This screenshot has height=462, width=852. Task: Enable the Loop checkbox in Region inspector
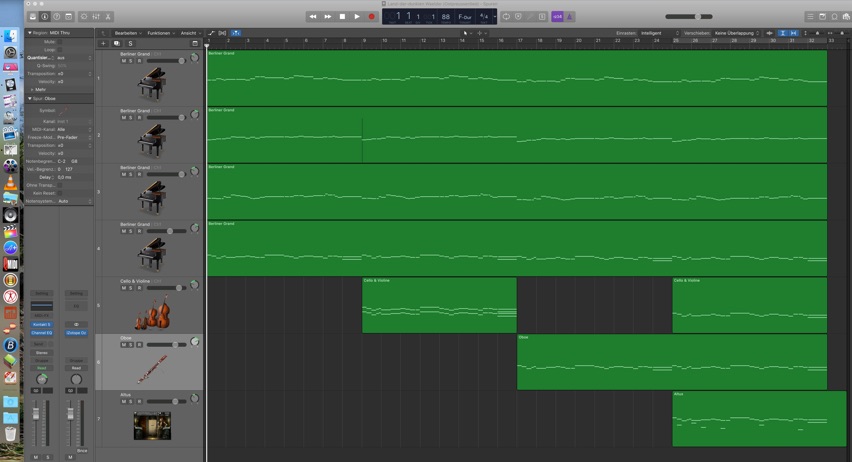pos(60,49)
